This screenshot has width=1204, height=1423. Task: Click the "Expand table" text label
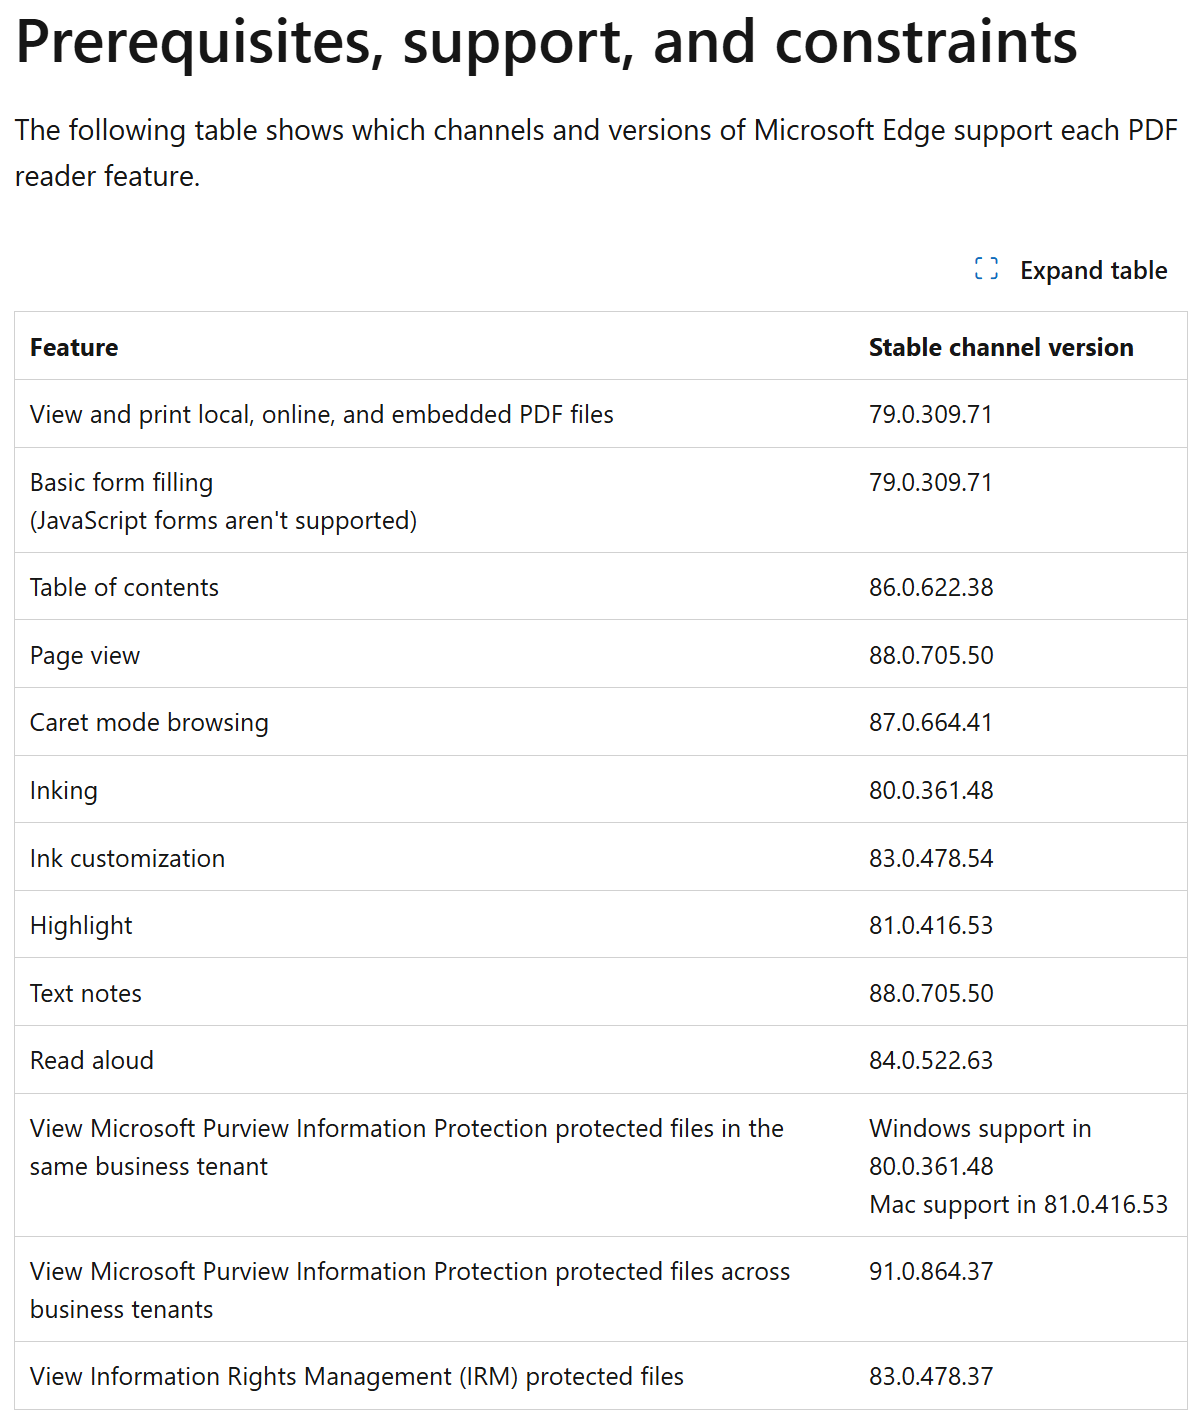[x=1093, y=271]
